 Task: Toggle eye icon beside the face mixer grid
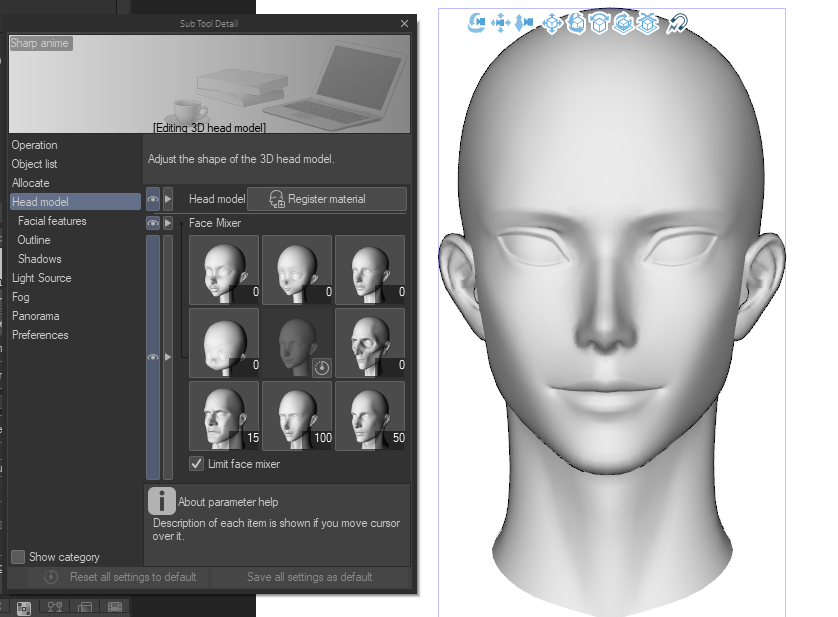[153, 357]
